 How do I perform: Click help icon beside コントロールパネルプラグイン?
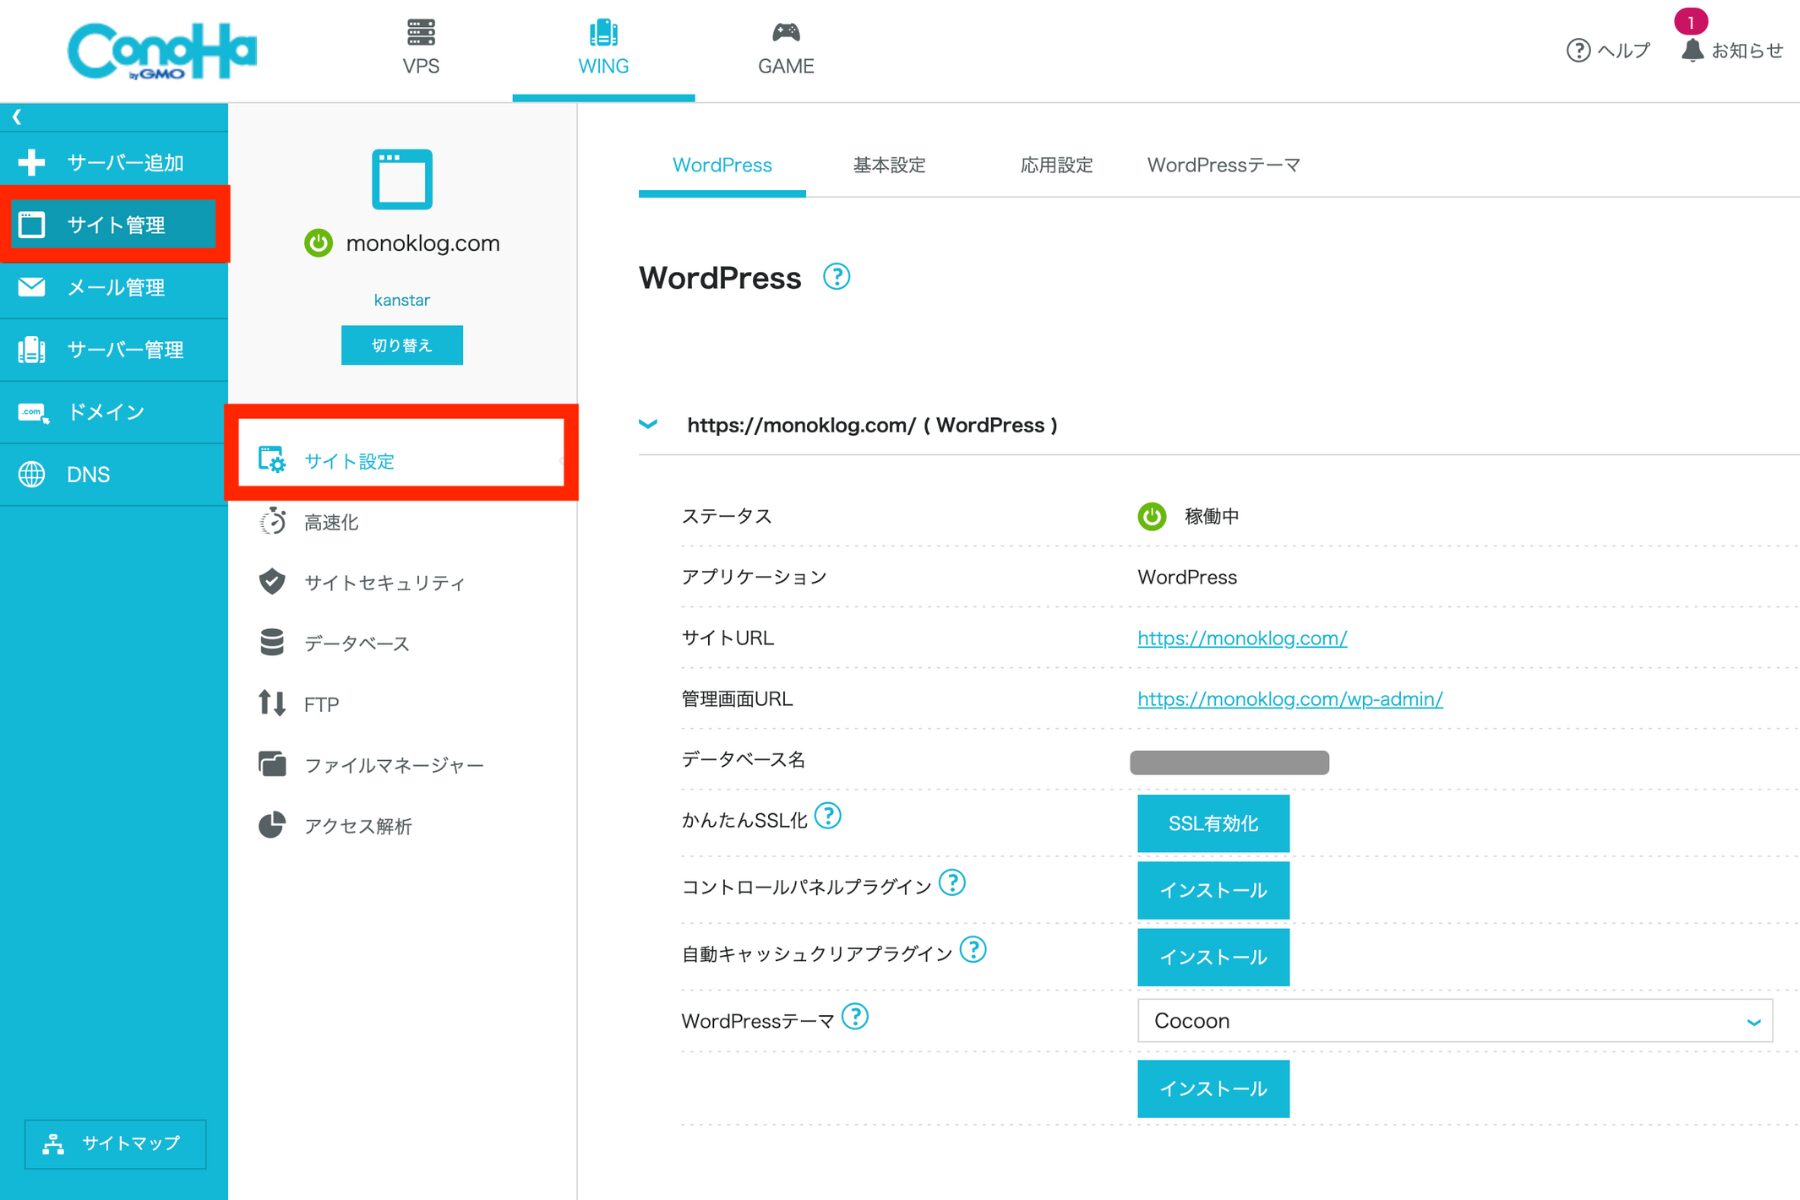click(952, 883)
